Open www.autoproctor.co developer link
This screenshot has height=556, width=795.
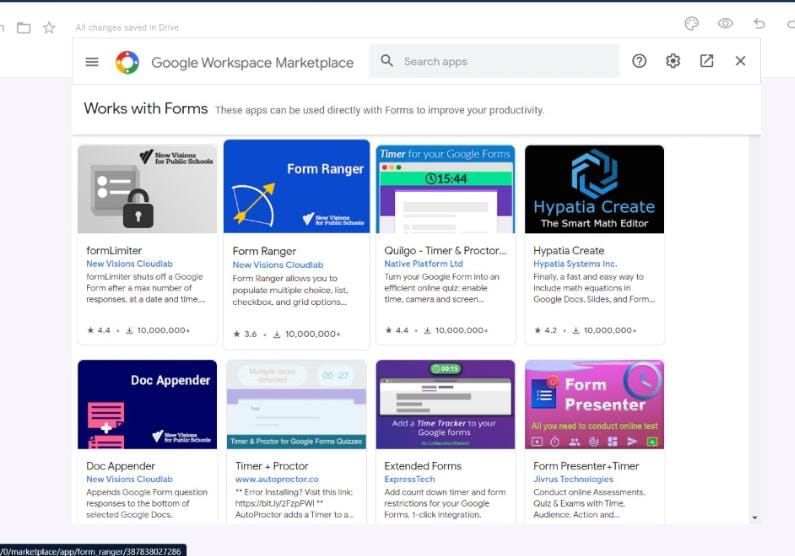click(x=277, y=479)
